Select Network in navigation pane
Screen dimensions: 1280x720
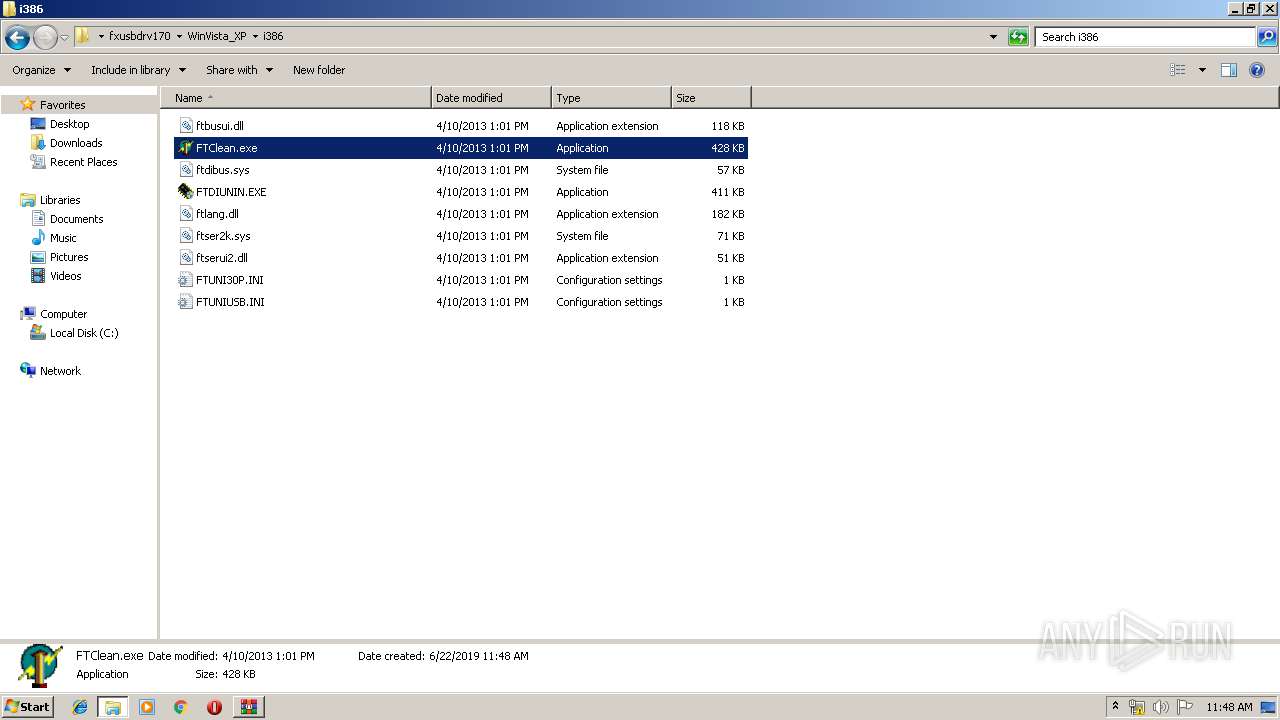pyautogui.click(x=60, y=371)
